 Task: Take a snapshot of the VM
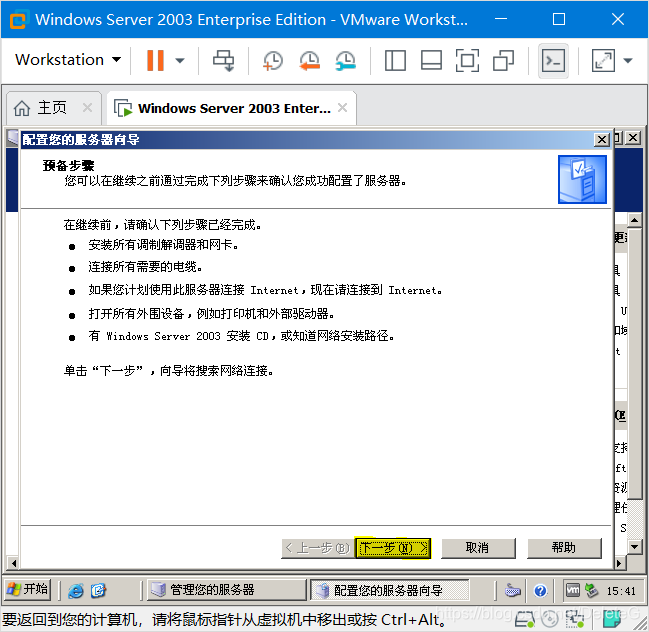273,60
